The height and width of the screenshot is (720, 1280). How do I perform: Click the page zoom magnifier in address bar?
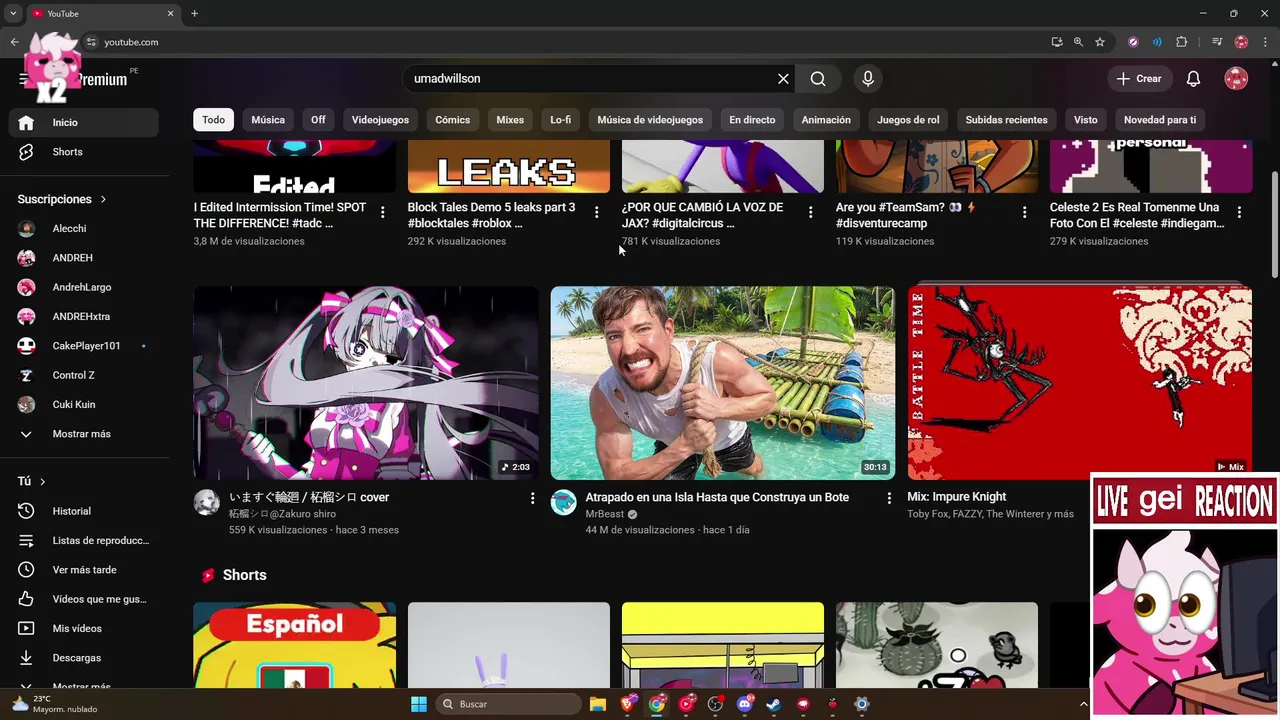coord(1078,42)
